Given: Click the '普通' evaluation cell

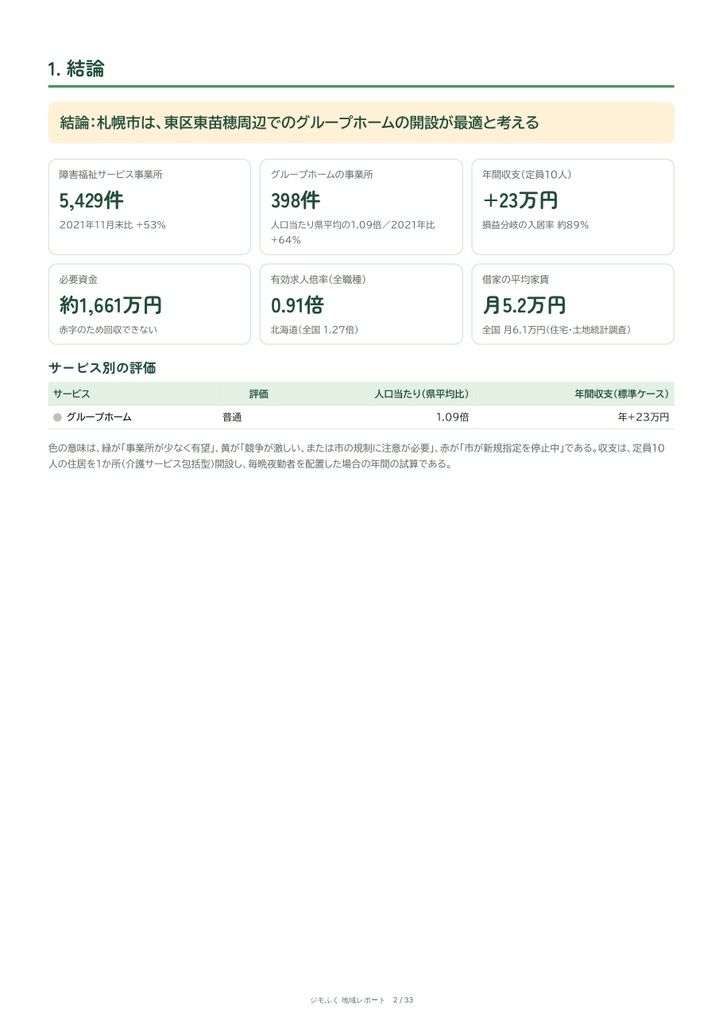Looking at the screenshot, I should tap(232, 417).
